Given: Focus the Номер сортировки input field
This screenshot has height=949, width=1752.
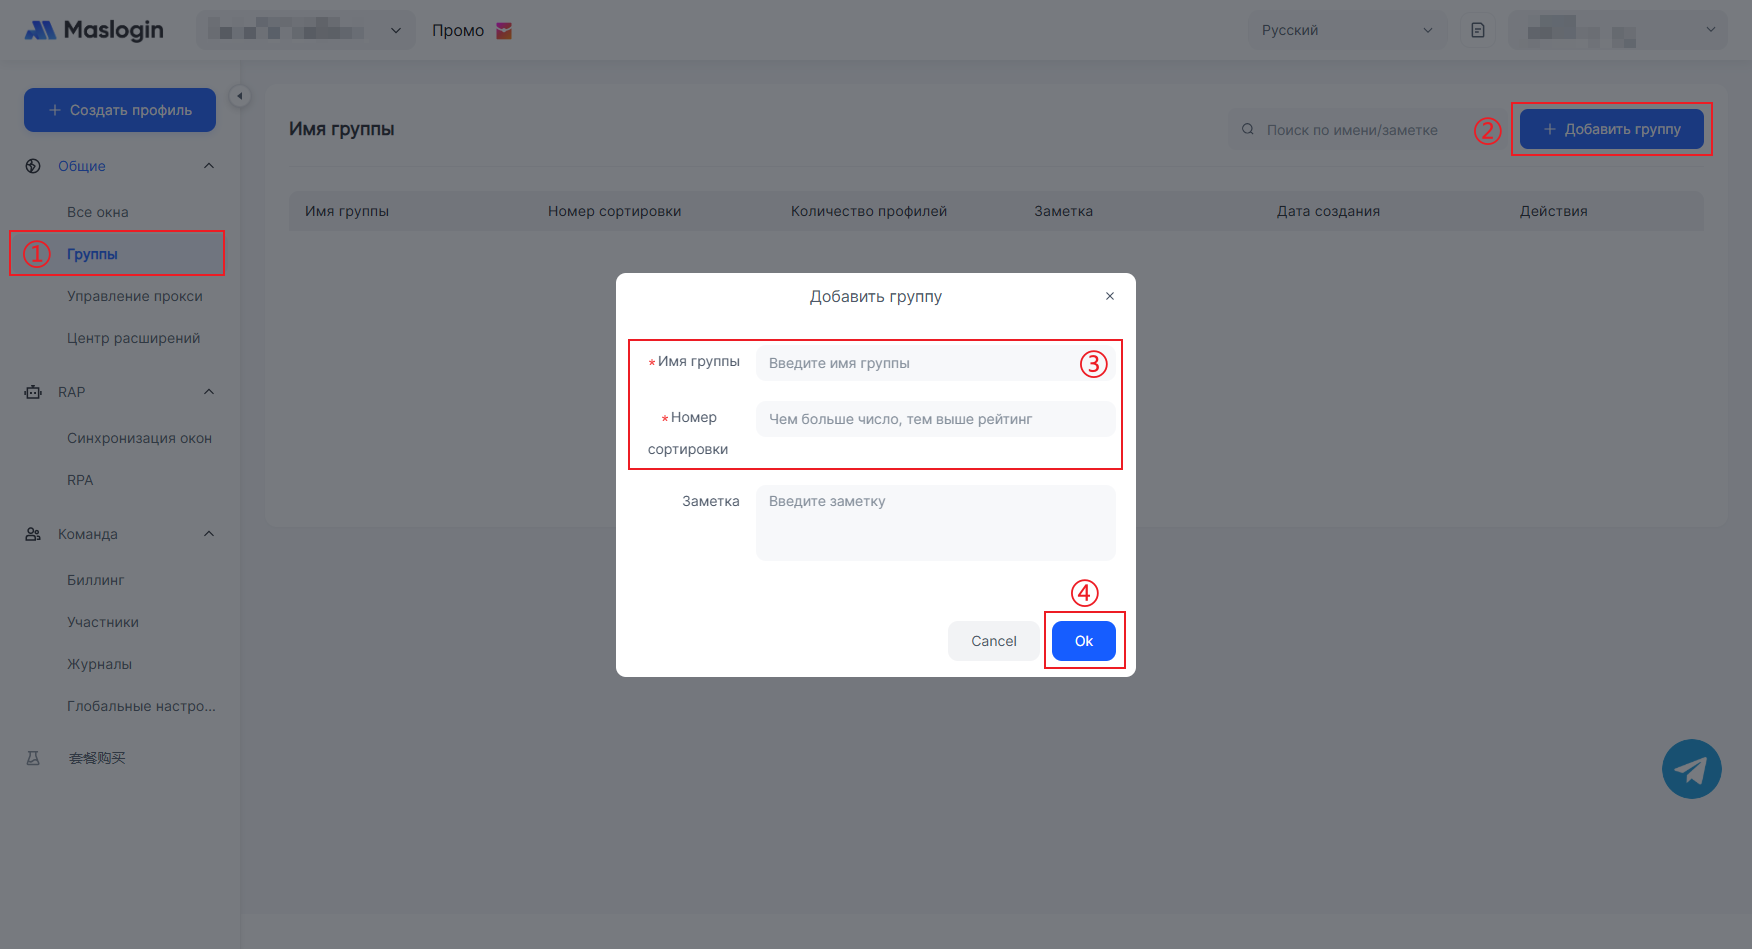Looking at the screenshot, I should point(935,419).
